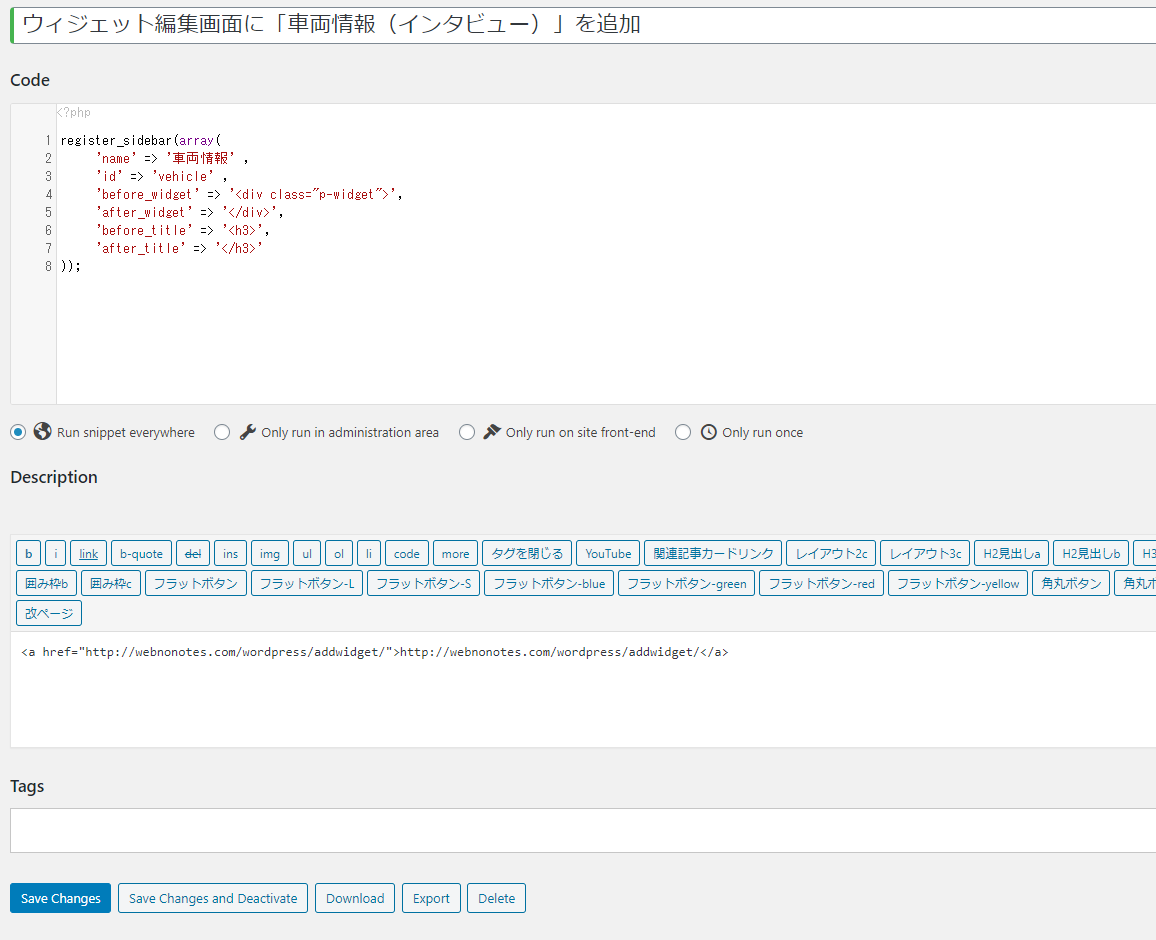This screenshot has width=1156, height=940.
Task: Click the レイアウト3c button
Action: point(925,553)
